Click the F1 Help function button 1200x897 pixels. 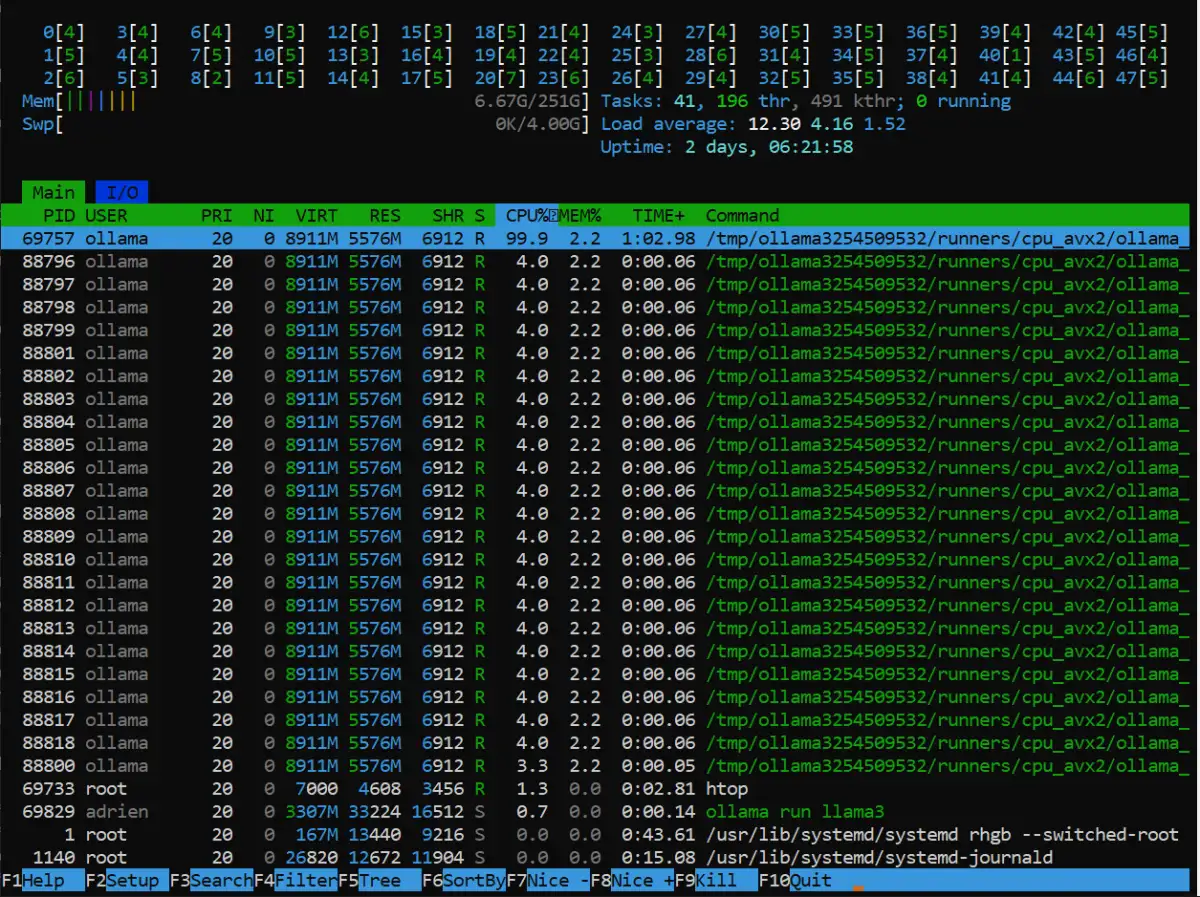(x=43, y=880)
